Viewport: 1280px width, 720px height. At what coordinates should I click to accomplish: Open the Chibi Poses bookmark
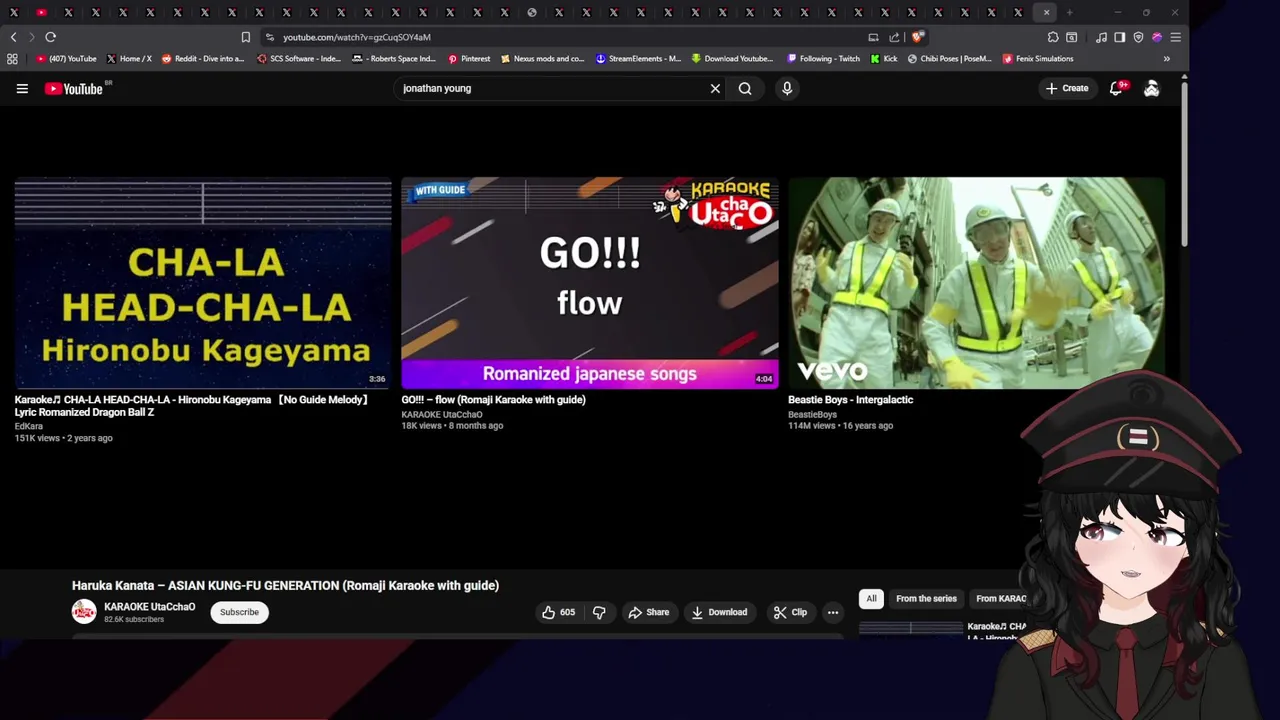(x=949, y=59)
